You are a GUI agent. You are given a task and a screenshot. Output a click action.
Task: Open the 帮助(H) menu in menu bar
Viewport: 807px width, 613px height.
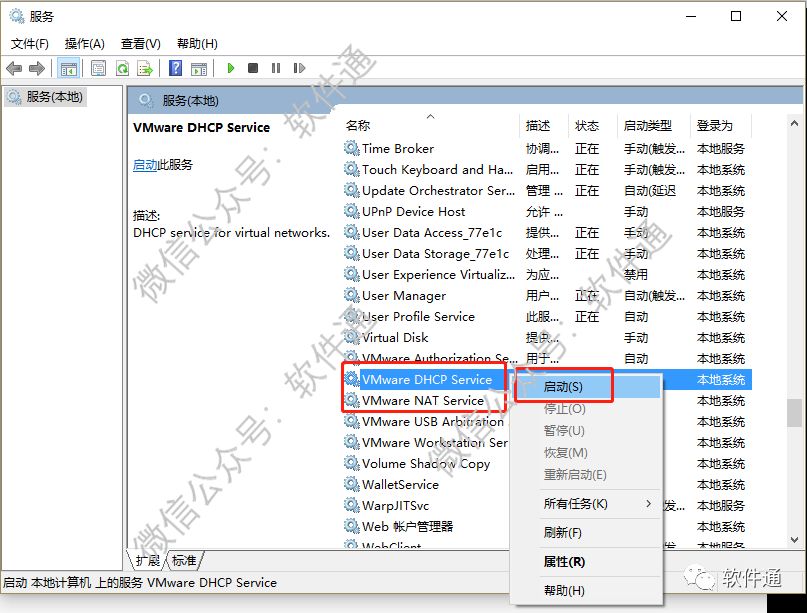pyautogui.click(x=197, y=44)
